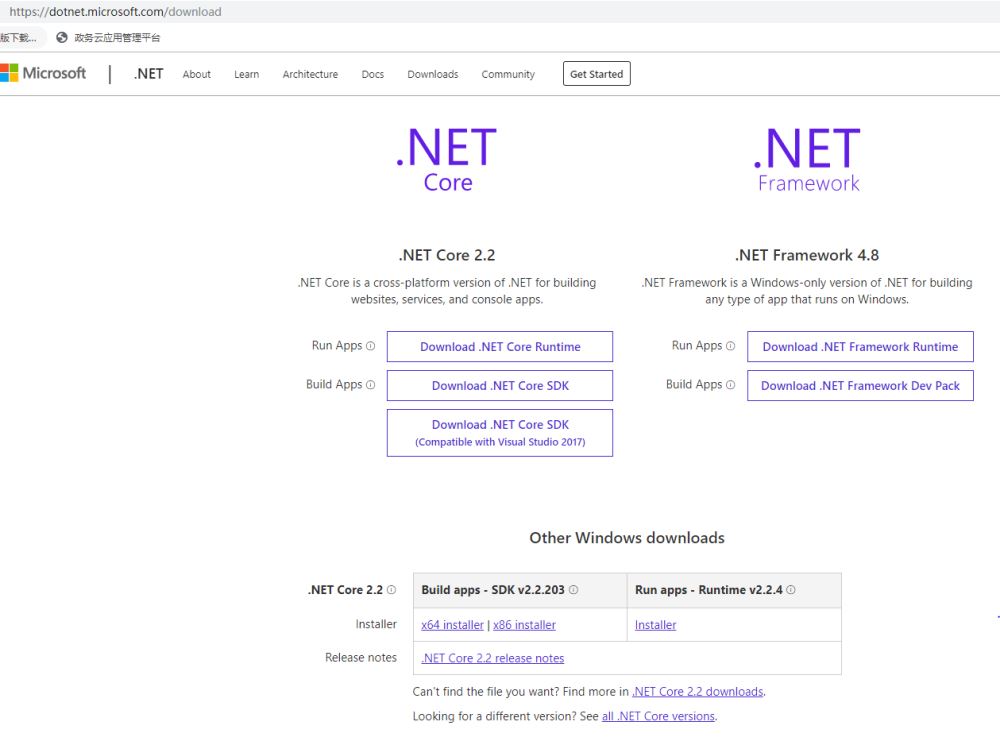Viewport: 1000px width, 737px height.
Task: Open the Downloads nav item
Action: pos(432,74)
